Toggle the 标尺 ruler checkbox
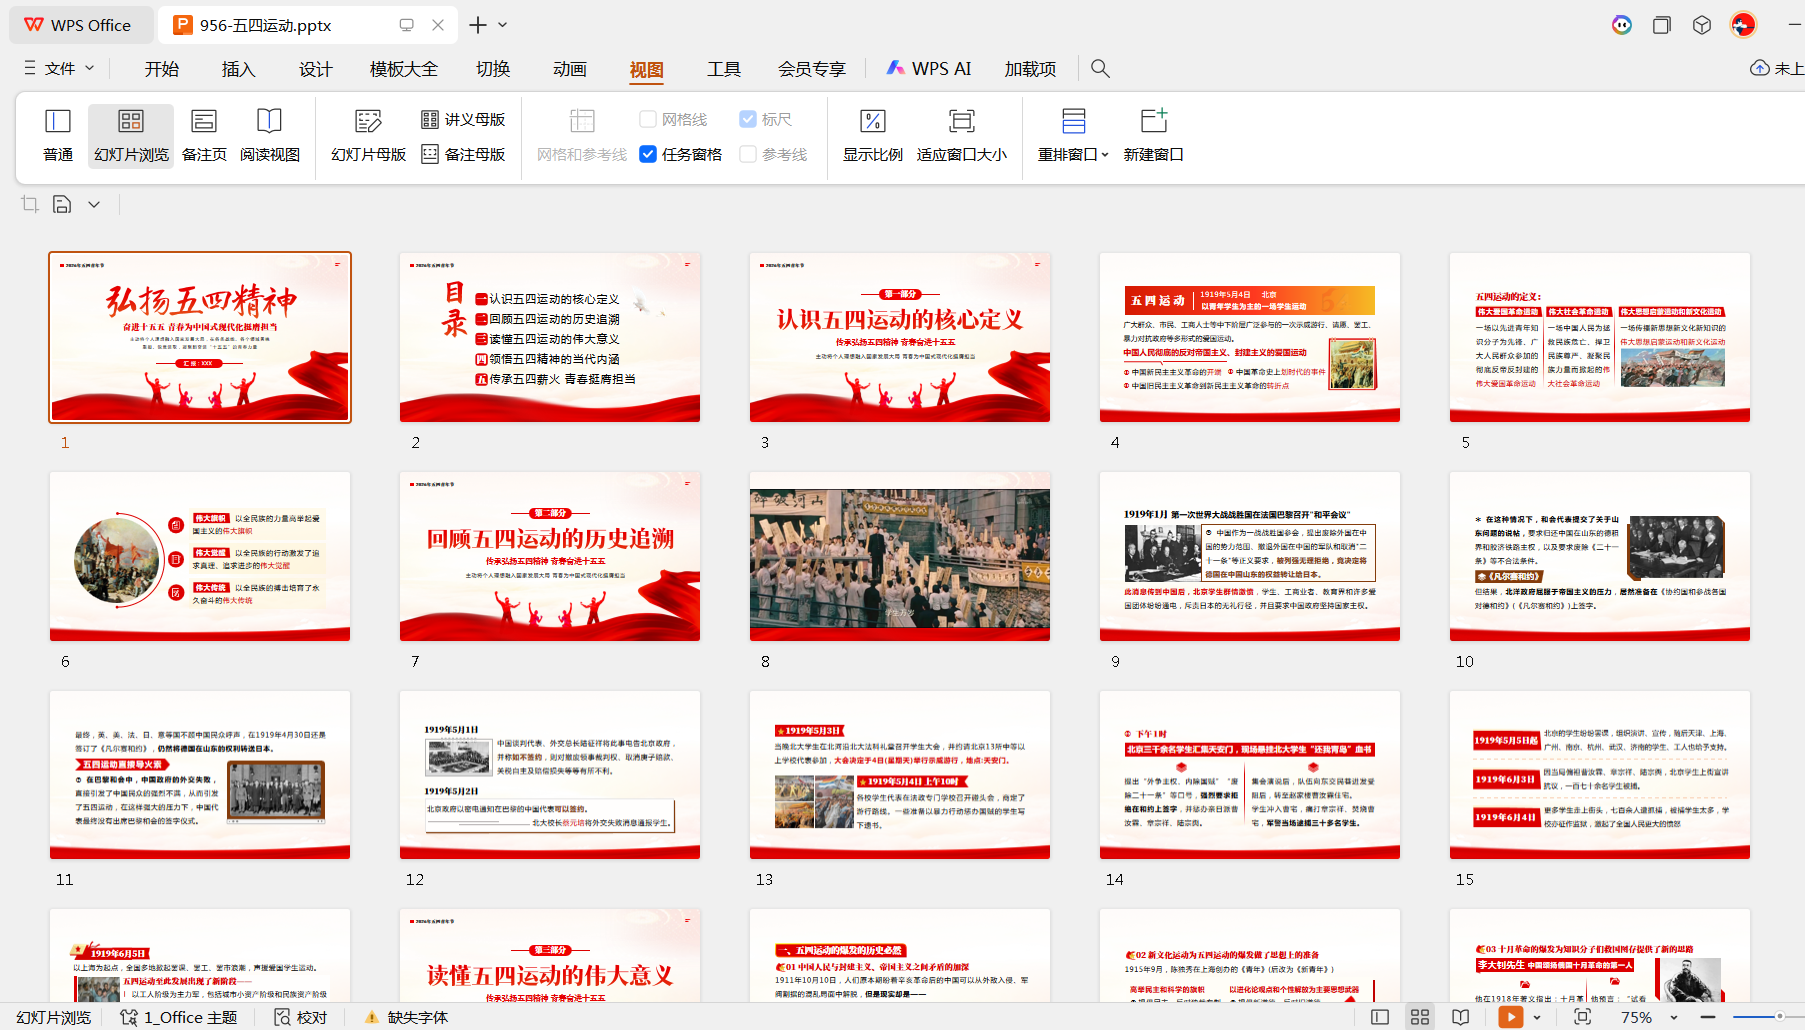The height and width of the screenshot is (1030, 1805). [748, 119]
